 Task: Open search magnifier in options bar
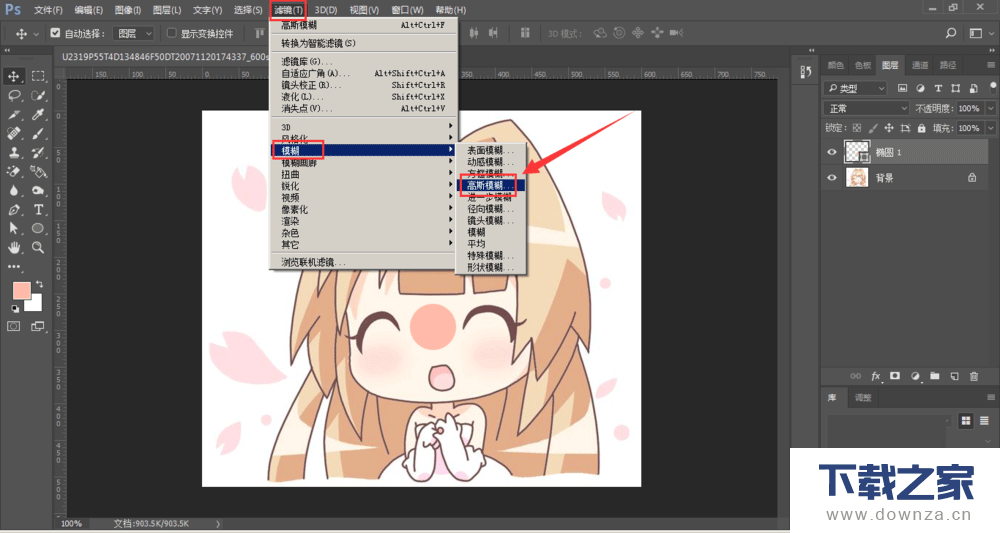[x=951, y=33]
